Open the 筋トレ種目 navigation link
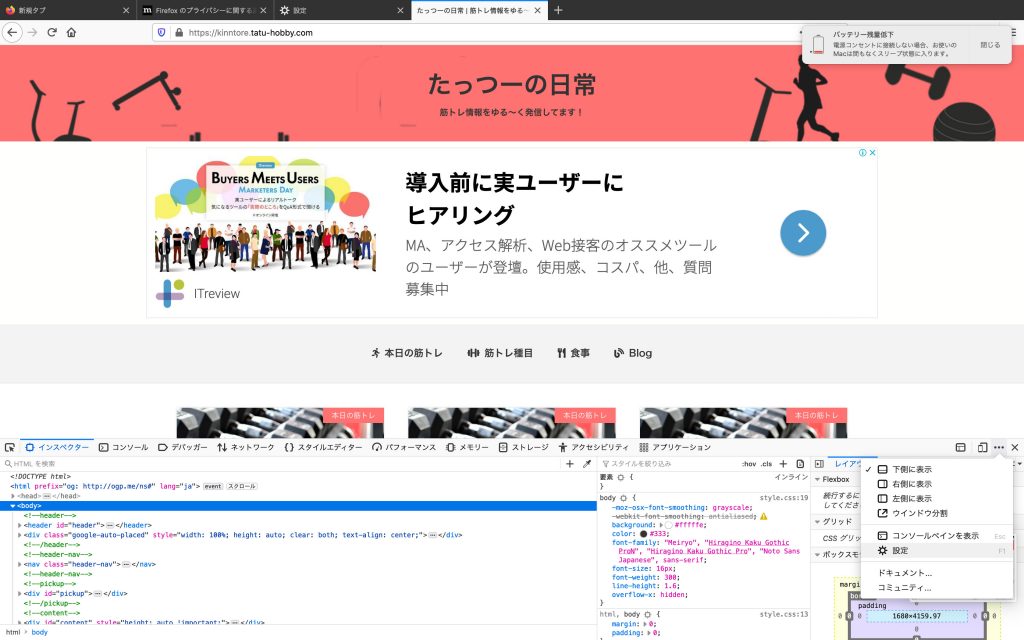Image resolution: width=1024 pixels, height=640 pixels. (500, 353)
